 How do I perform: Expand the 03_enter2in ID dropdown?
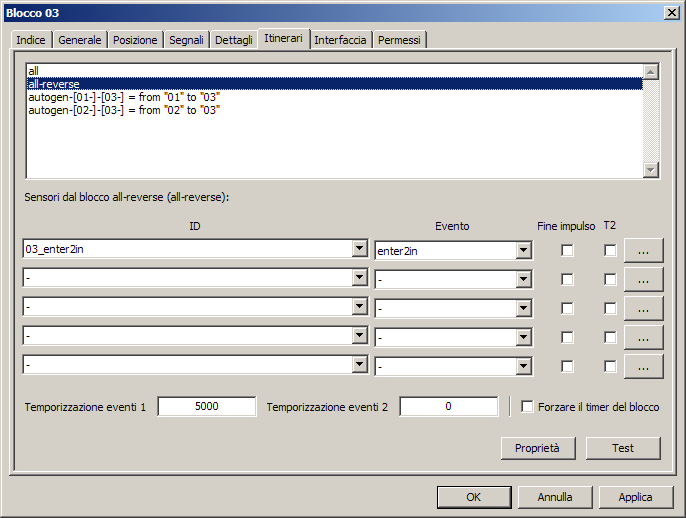point(359,250)
